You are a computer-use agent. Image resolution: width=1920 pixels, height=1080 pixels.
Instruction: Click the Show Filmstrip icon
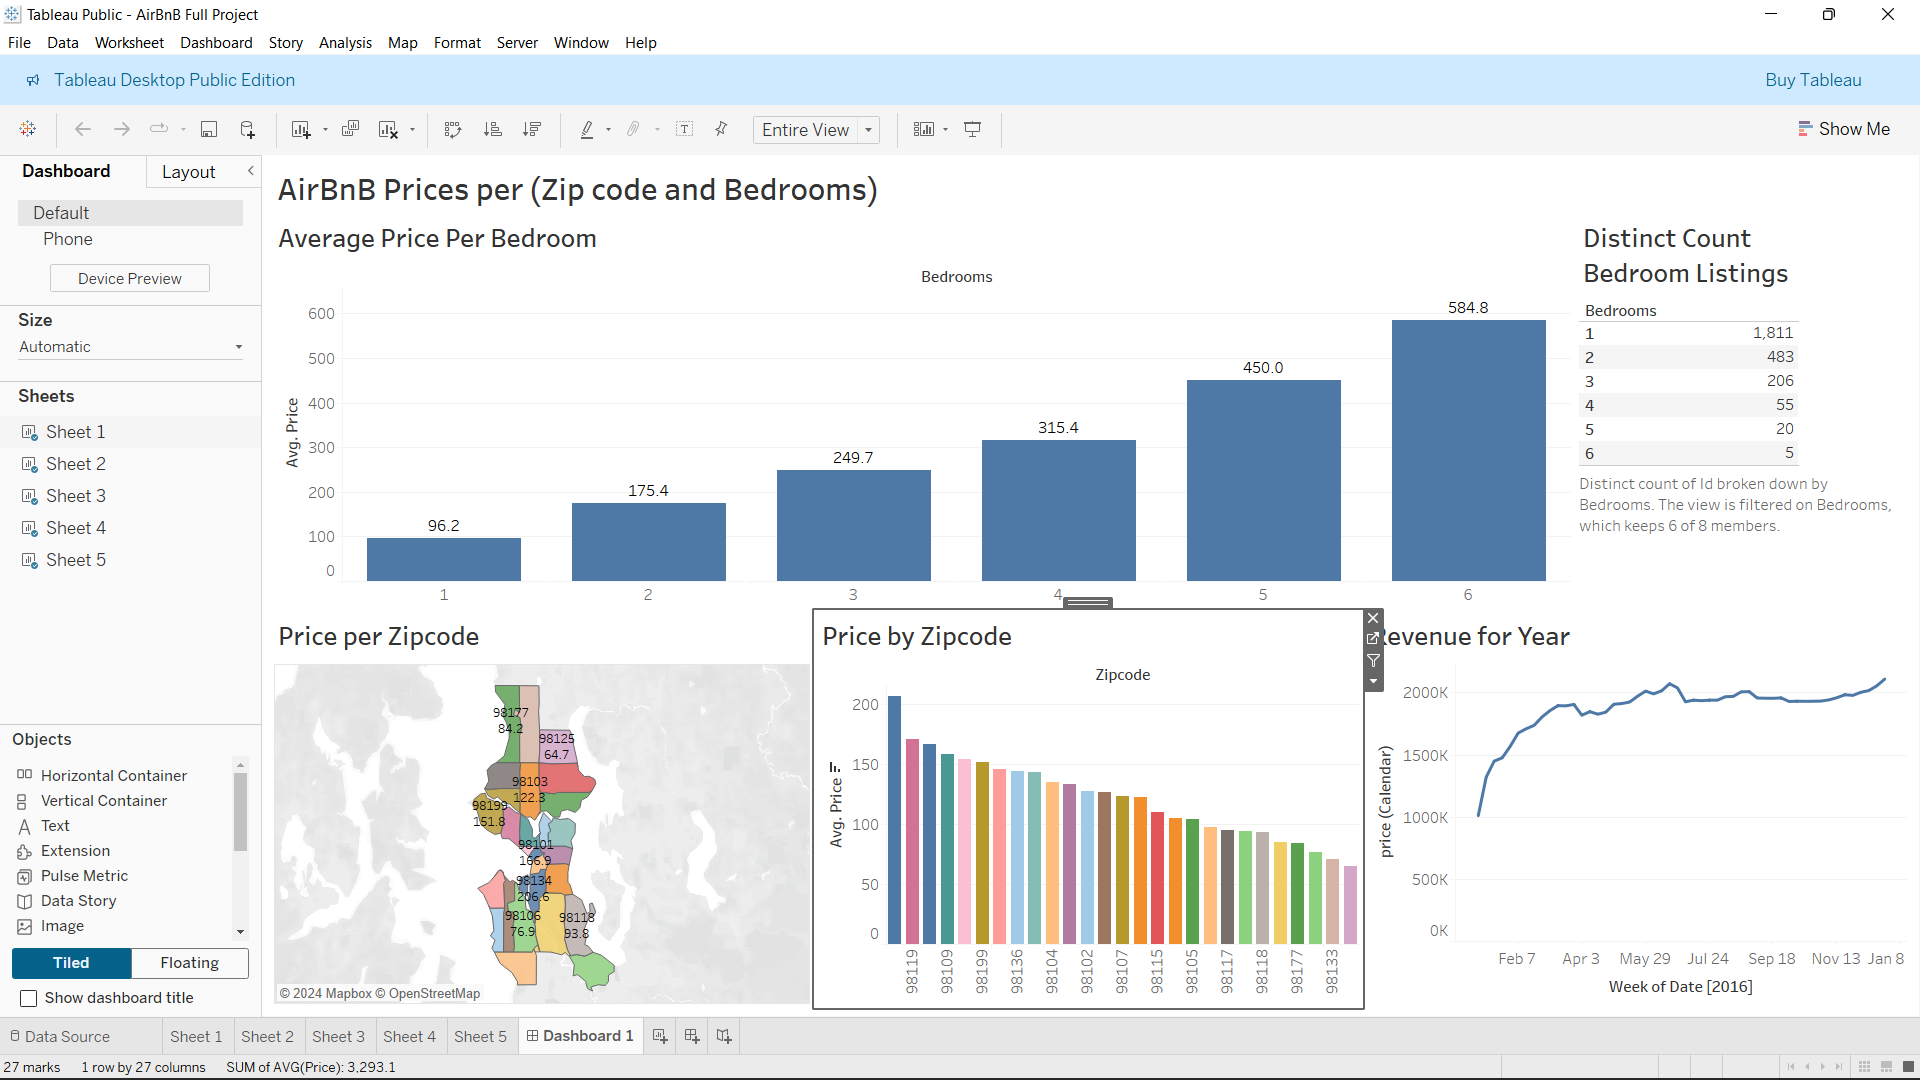tap(1886, 1067)
